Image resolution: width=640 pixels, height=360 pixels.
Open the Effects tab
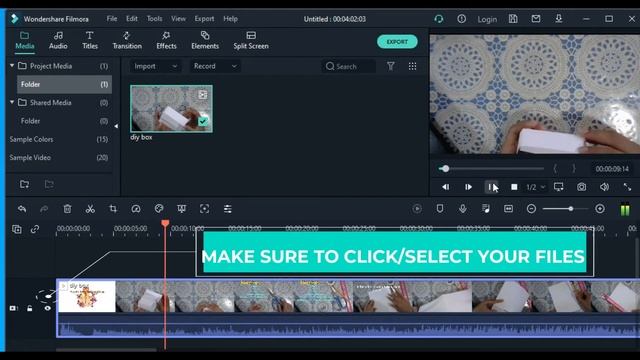(x=166, y=41)
